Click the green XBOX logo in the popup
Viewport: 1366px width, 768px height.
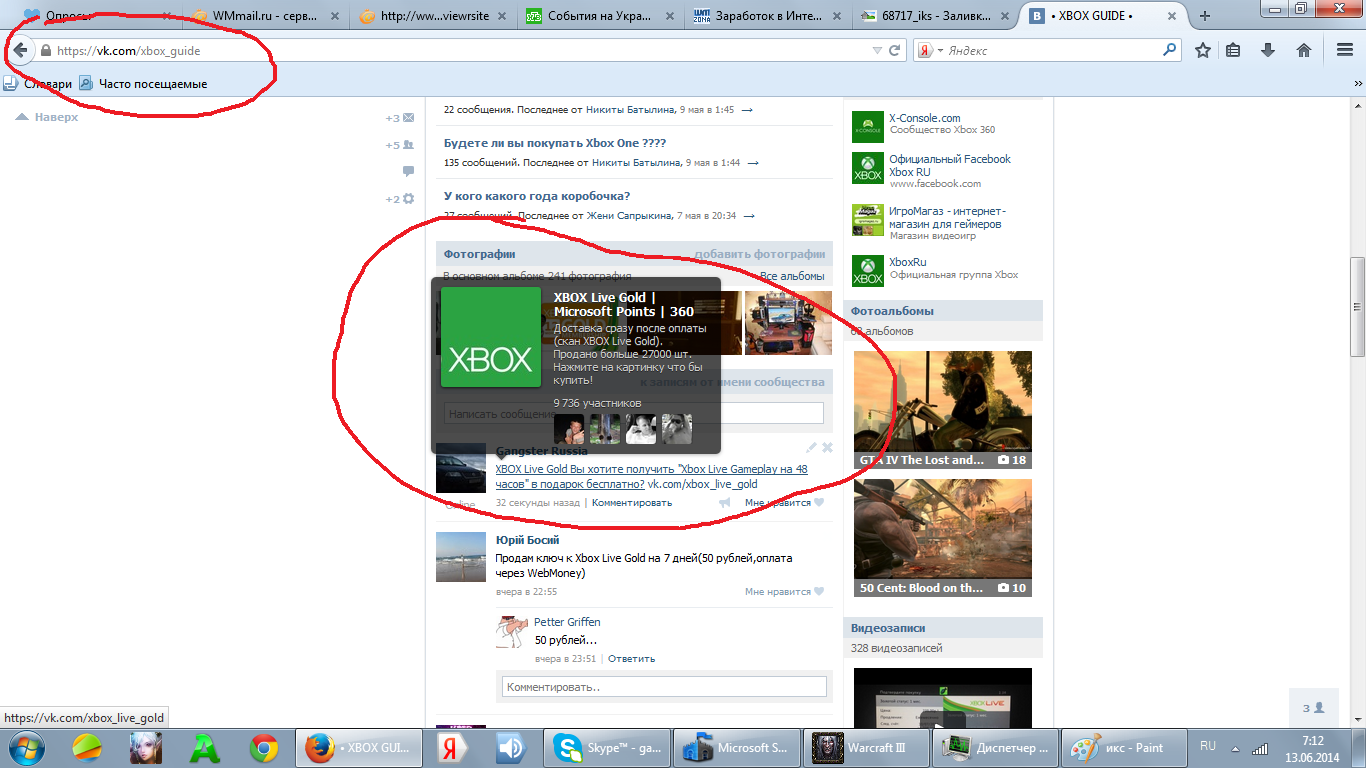click(x=491, y=338)
